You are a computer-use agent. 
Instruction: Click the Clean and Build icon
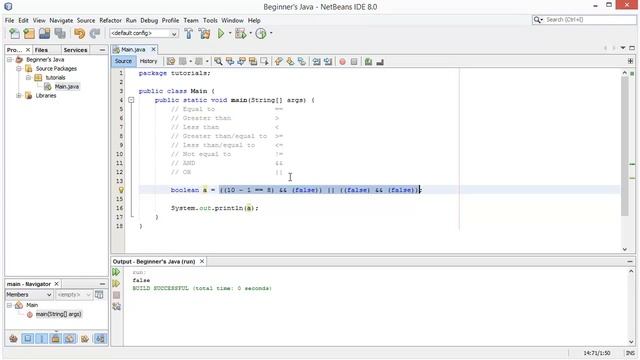tap(204, 33)
